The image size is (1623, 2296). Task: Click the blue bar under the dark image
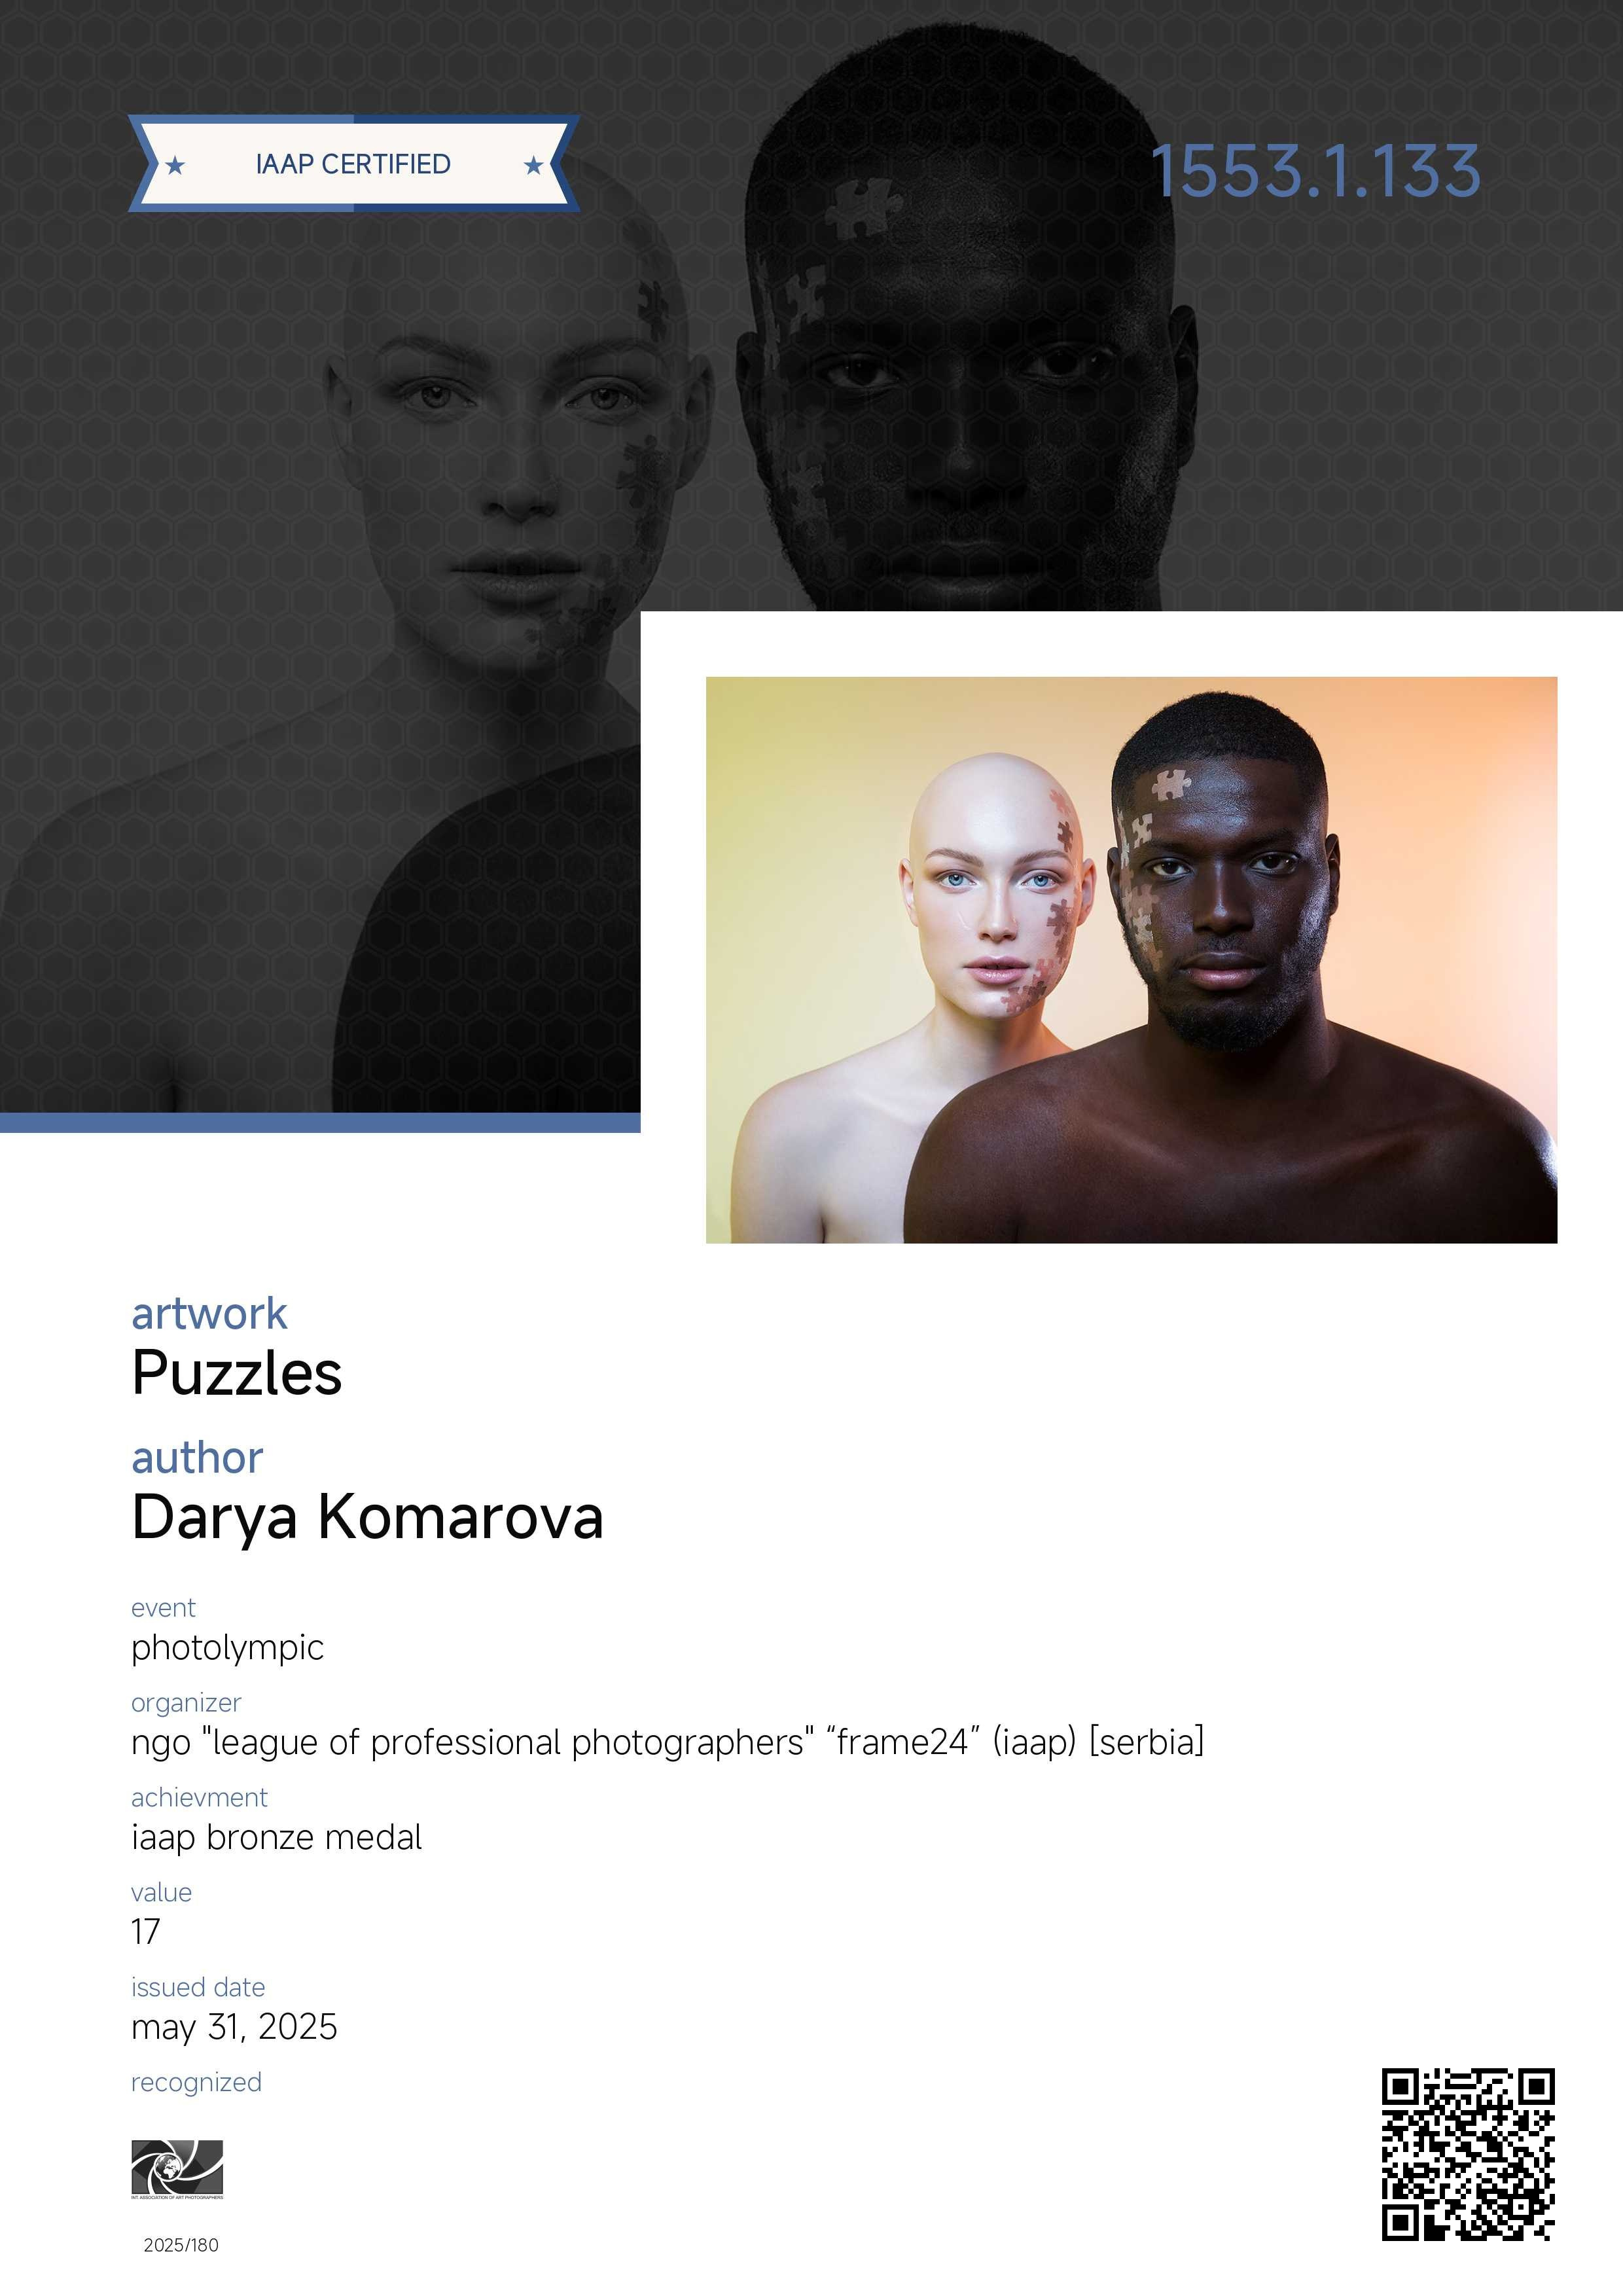[320, 1123]
